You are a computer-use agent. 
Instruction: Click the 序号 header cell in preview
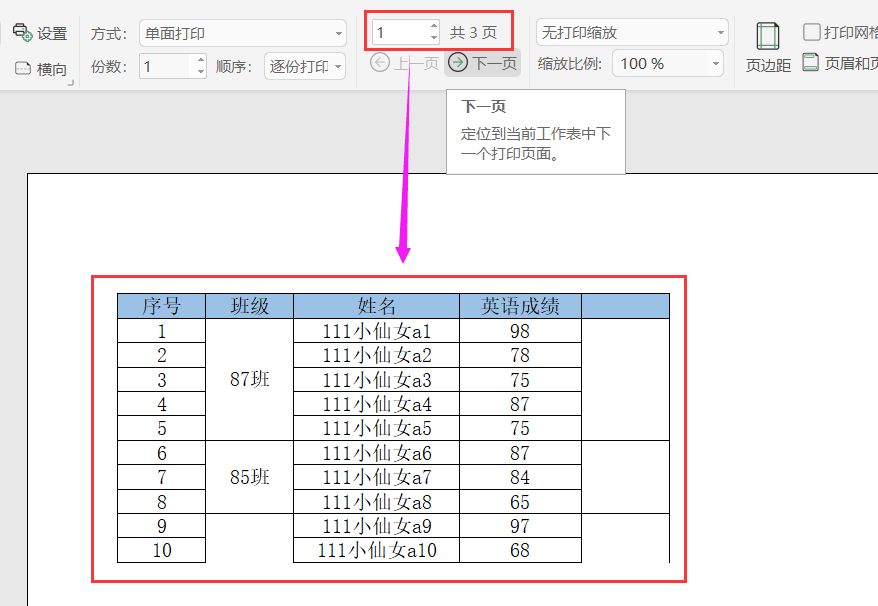coord(161,306)
